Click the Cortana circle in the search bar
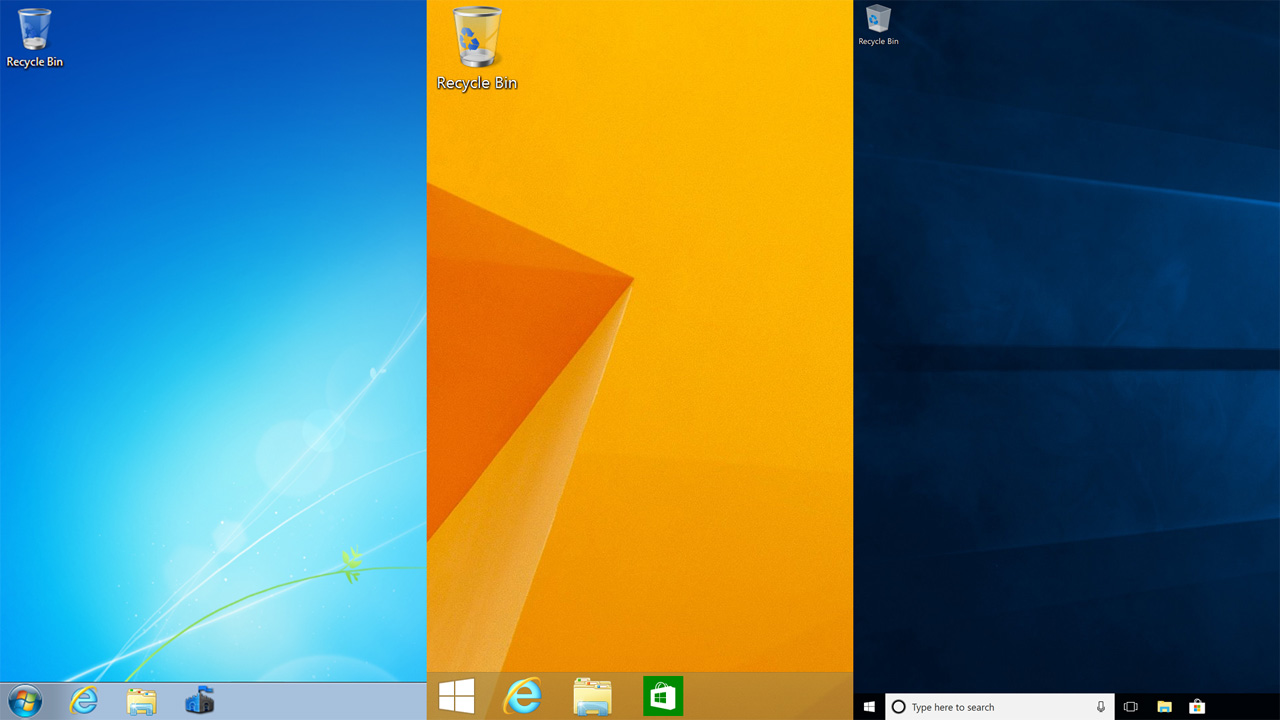 click(x=898, y=706)
